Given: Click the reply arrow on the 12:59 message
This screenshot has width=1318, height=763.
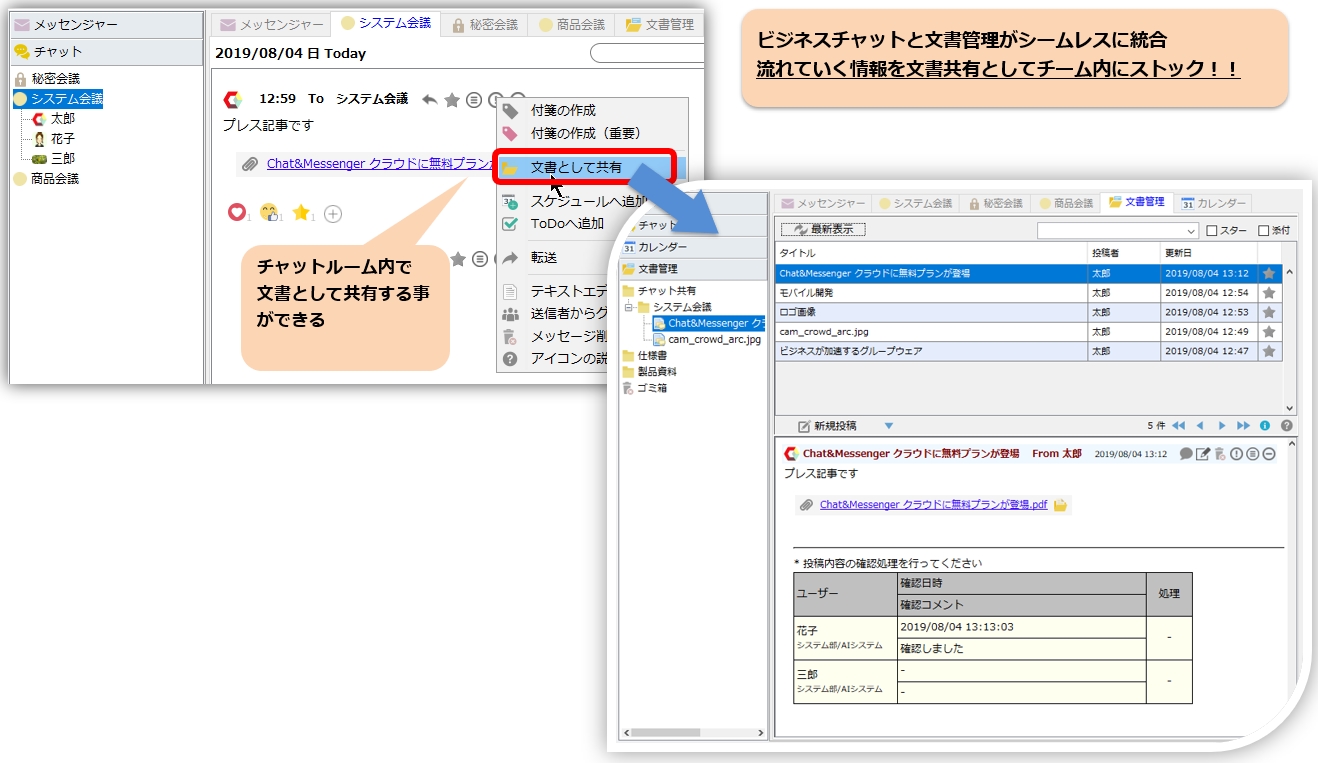Looking at the screenshot, I should click(x=430, y=99).
